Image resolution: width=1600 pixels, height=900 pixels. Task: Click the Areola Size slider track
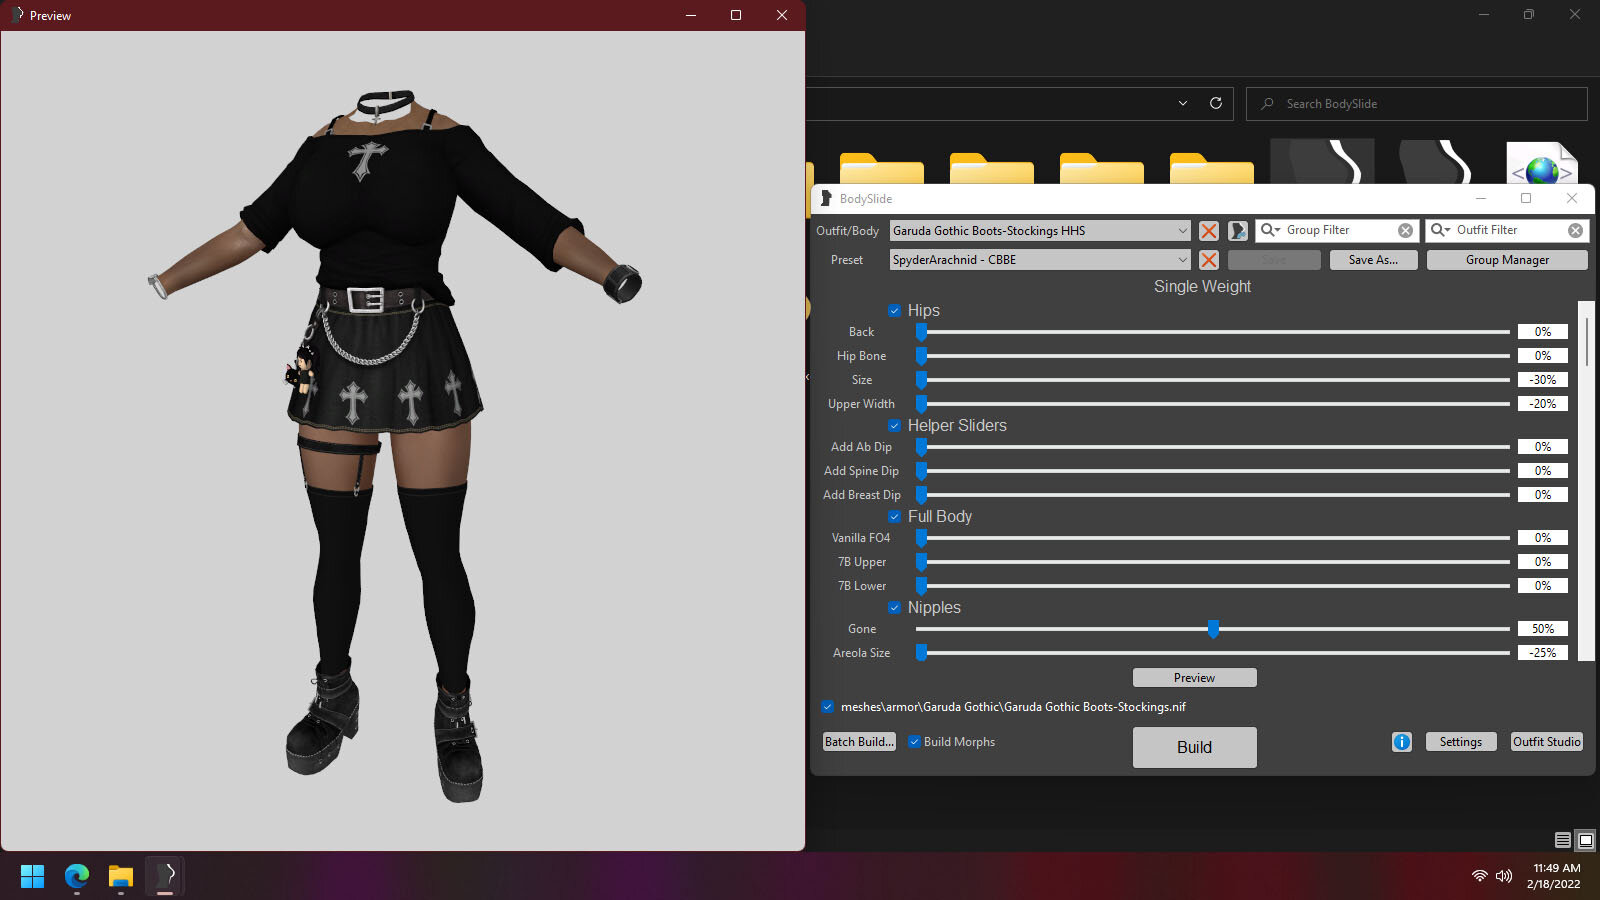click(x=1212, y=653)
